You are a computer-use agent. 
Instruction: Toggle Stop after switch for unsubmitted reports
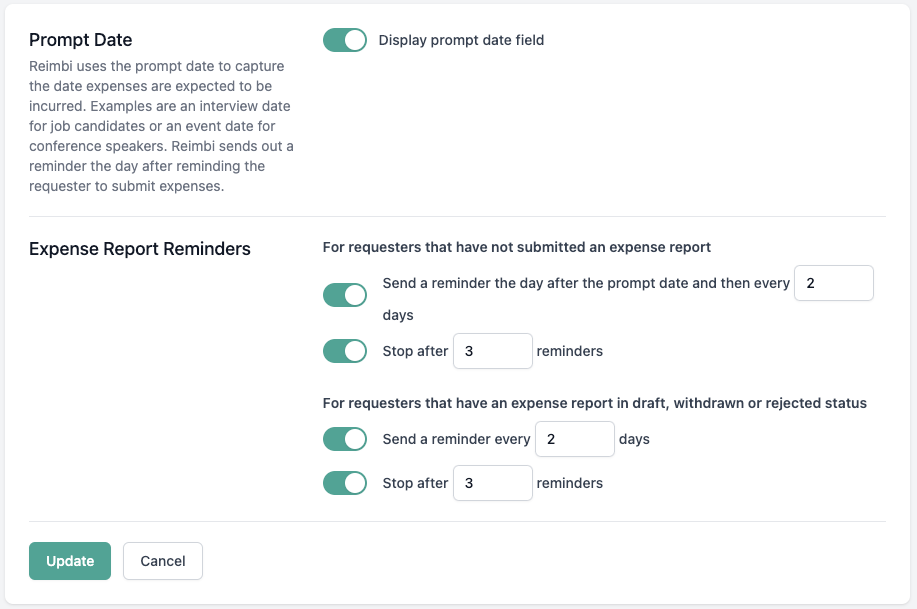click(345, 351)
